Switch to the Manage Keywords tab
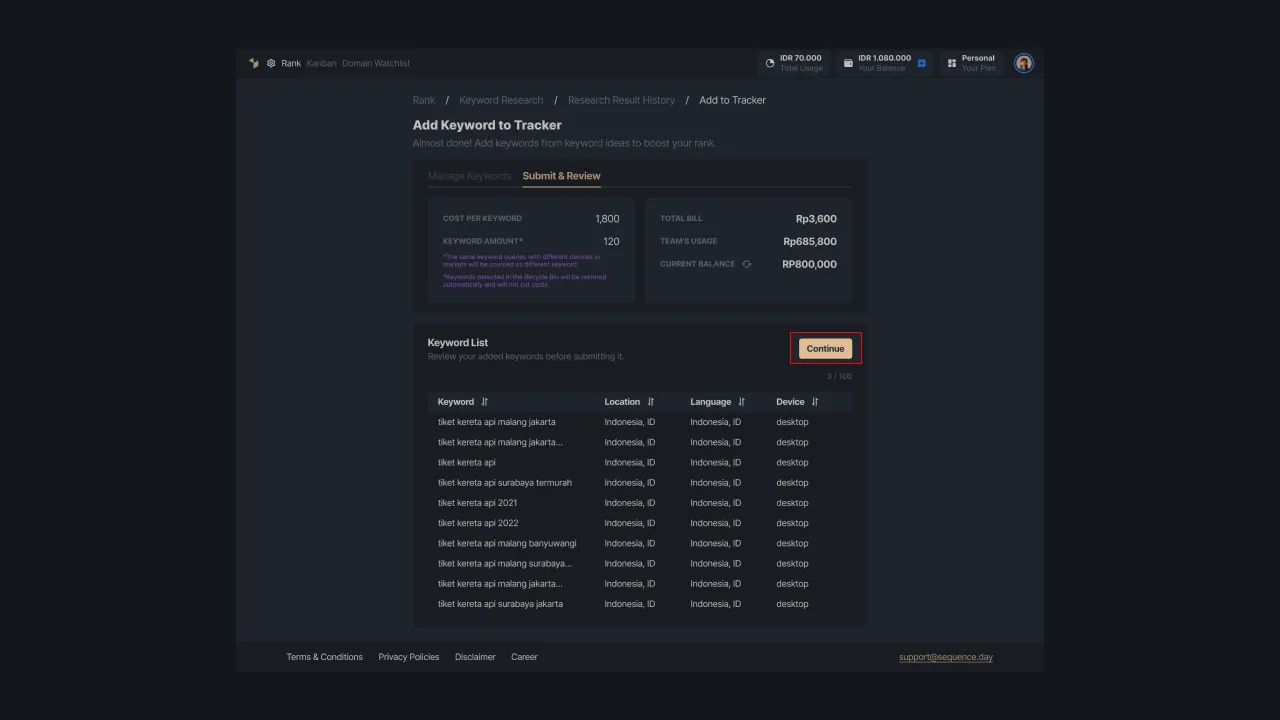The height and width of the screenshot is (720, 1280). (469, 176)
